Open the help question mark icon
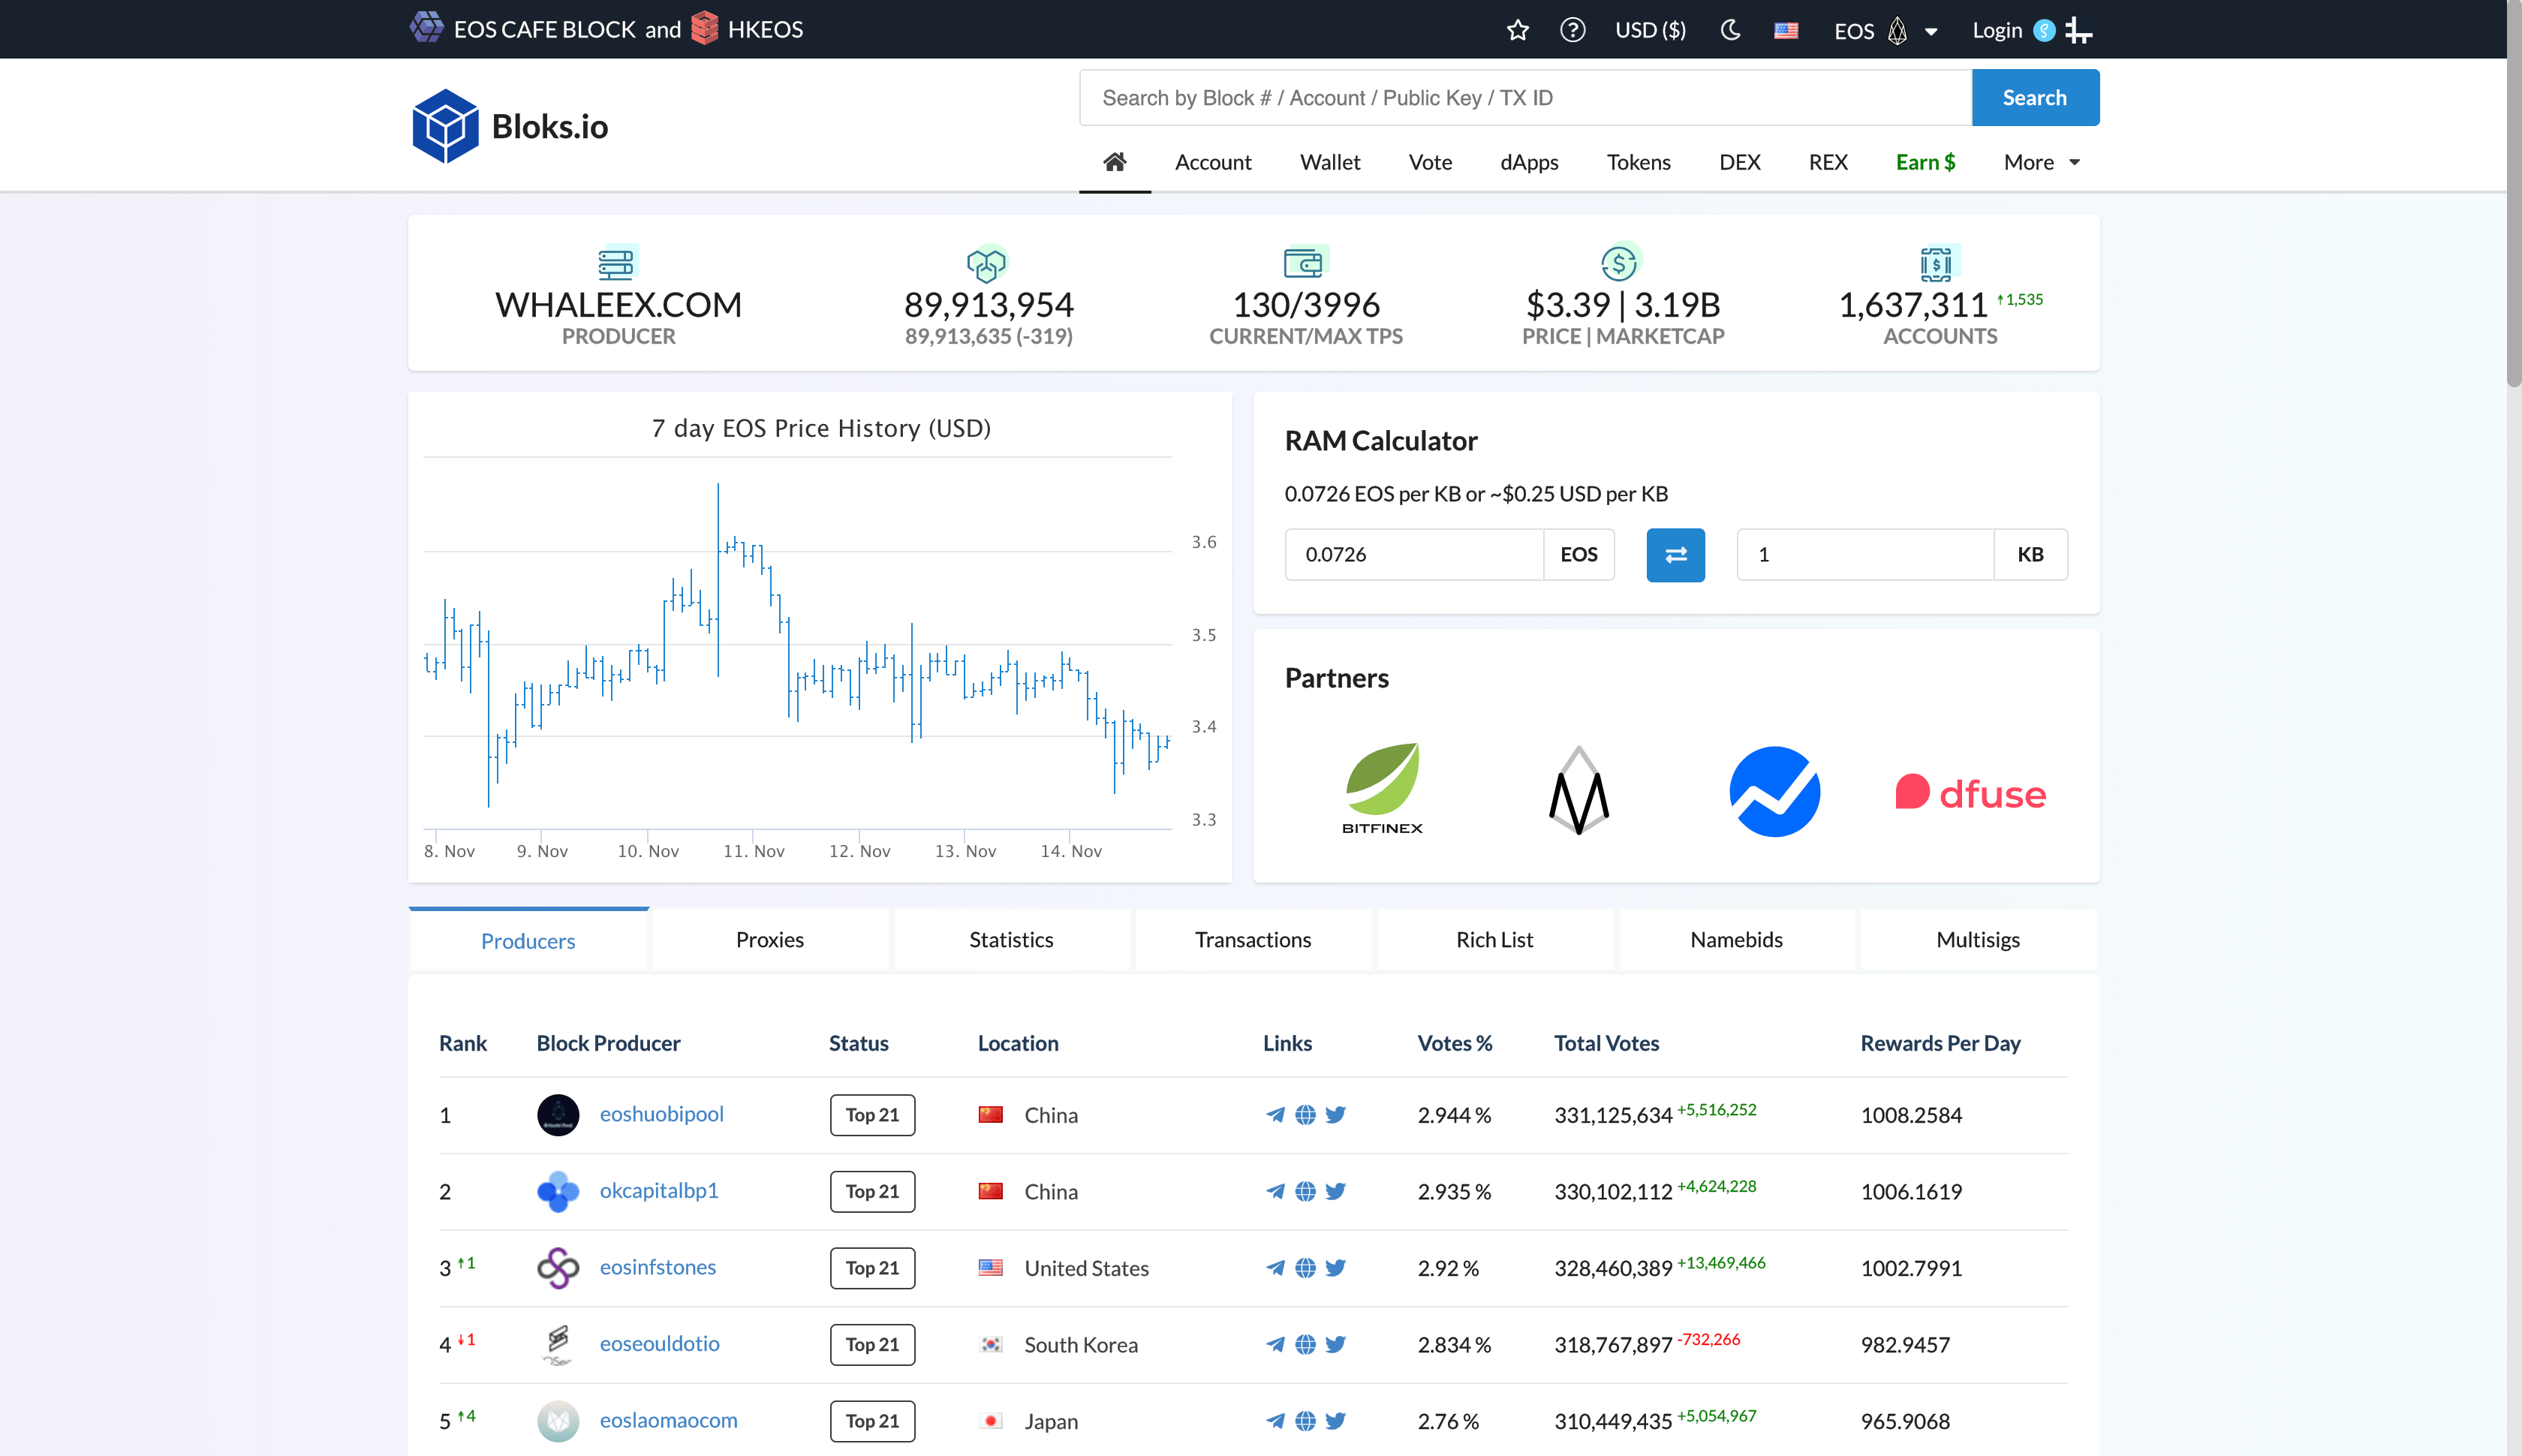Screen dimensions: 2522x1456 click(x=1572, y=30)
